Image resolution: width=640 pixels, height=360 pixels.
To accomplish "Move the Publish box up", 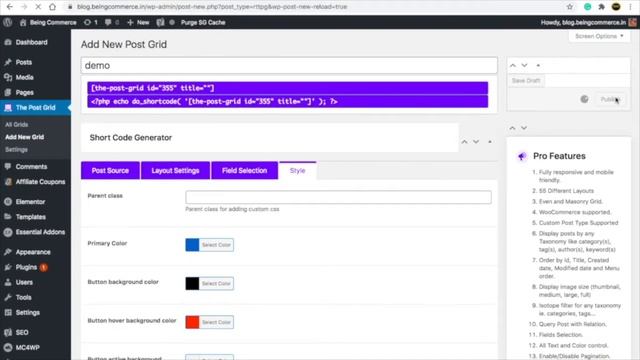I will coord(513,65).
